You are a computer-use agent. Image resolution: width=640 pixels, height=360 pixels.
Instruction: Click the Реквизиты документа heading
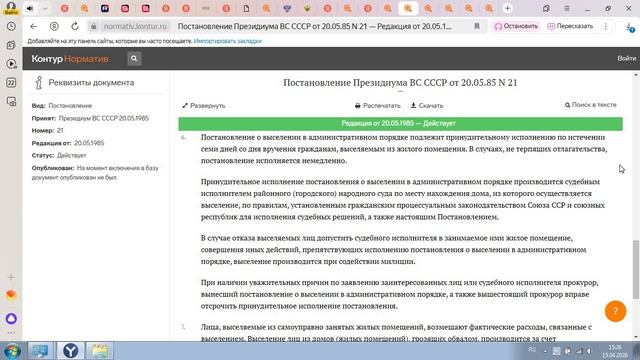coord(91,83)
